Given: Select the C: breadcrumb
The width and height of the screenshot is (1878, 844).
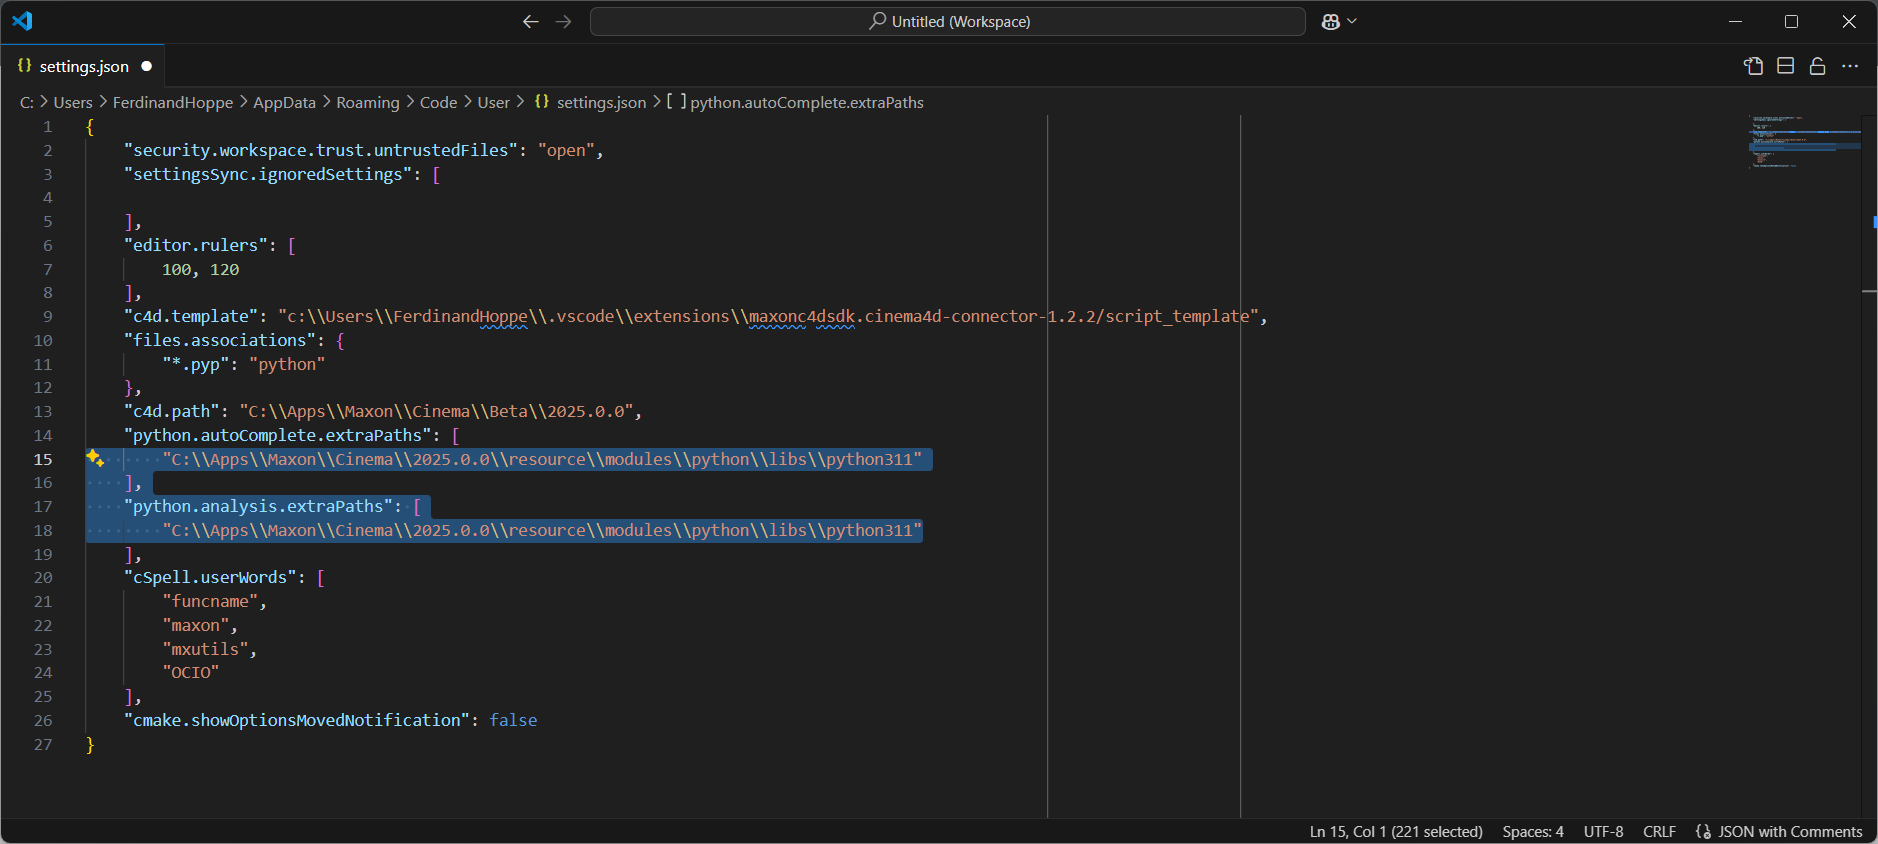Looking at the screenshot, I should (x=27, y=102).
